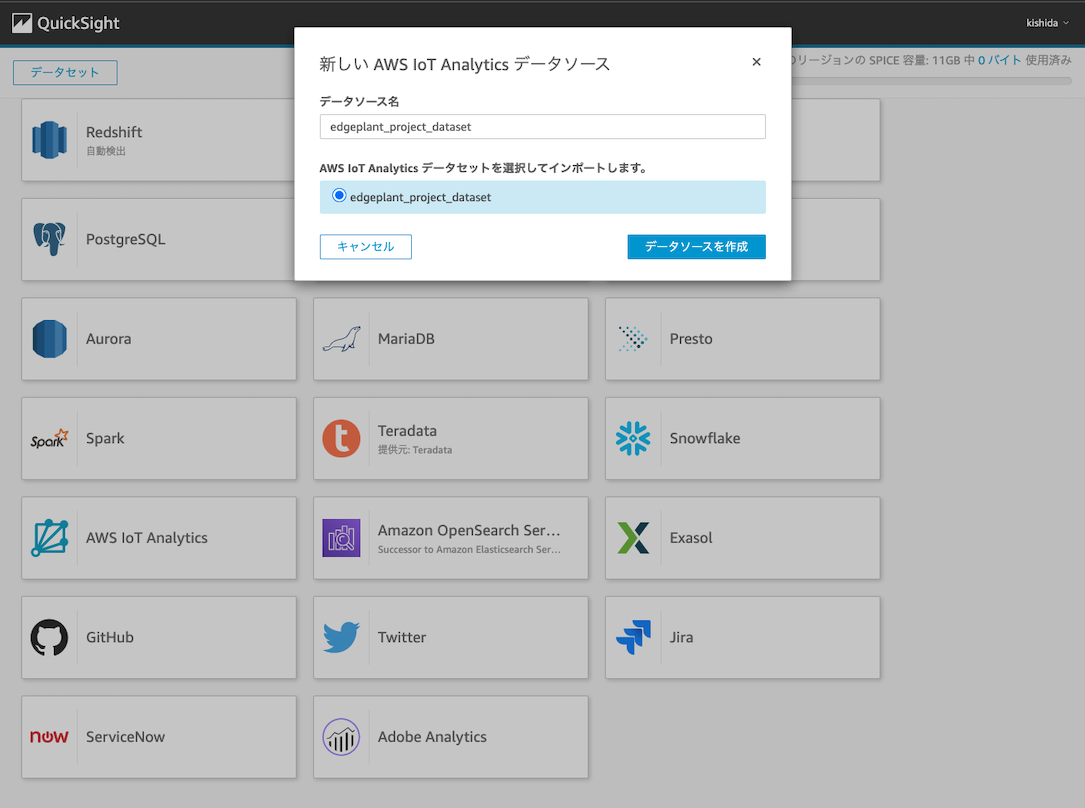This screenshot has height=808, width=1085.
Task: Click the QuickSight title text
Action: 78,23
